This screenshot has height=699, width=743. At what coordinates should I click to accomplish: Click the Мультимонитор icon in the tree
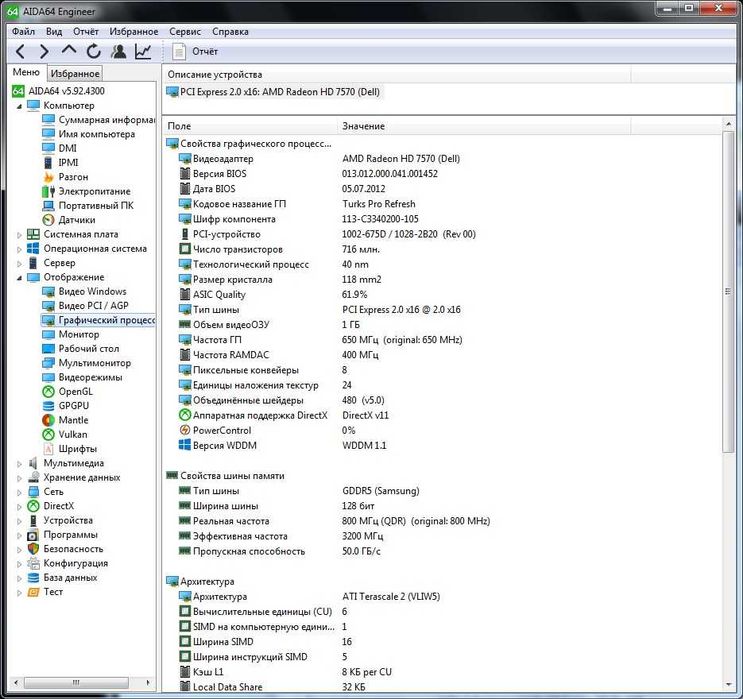(48, 363)
